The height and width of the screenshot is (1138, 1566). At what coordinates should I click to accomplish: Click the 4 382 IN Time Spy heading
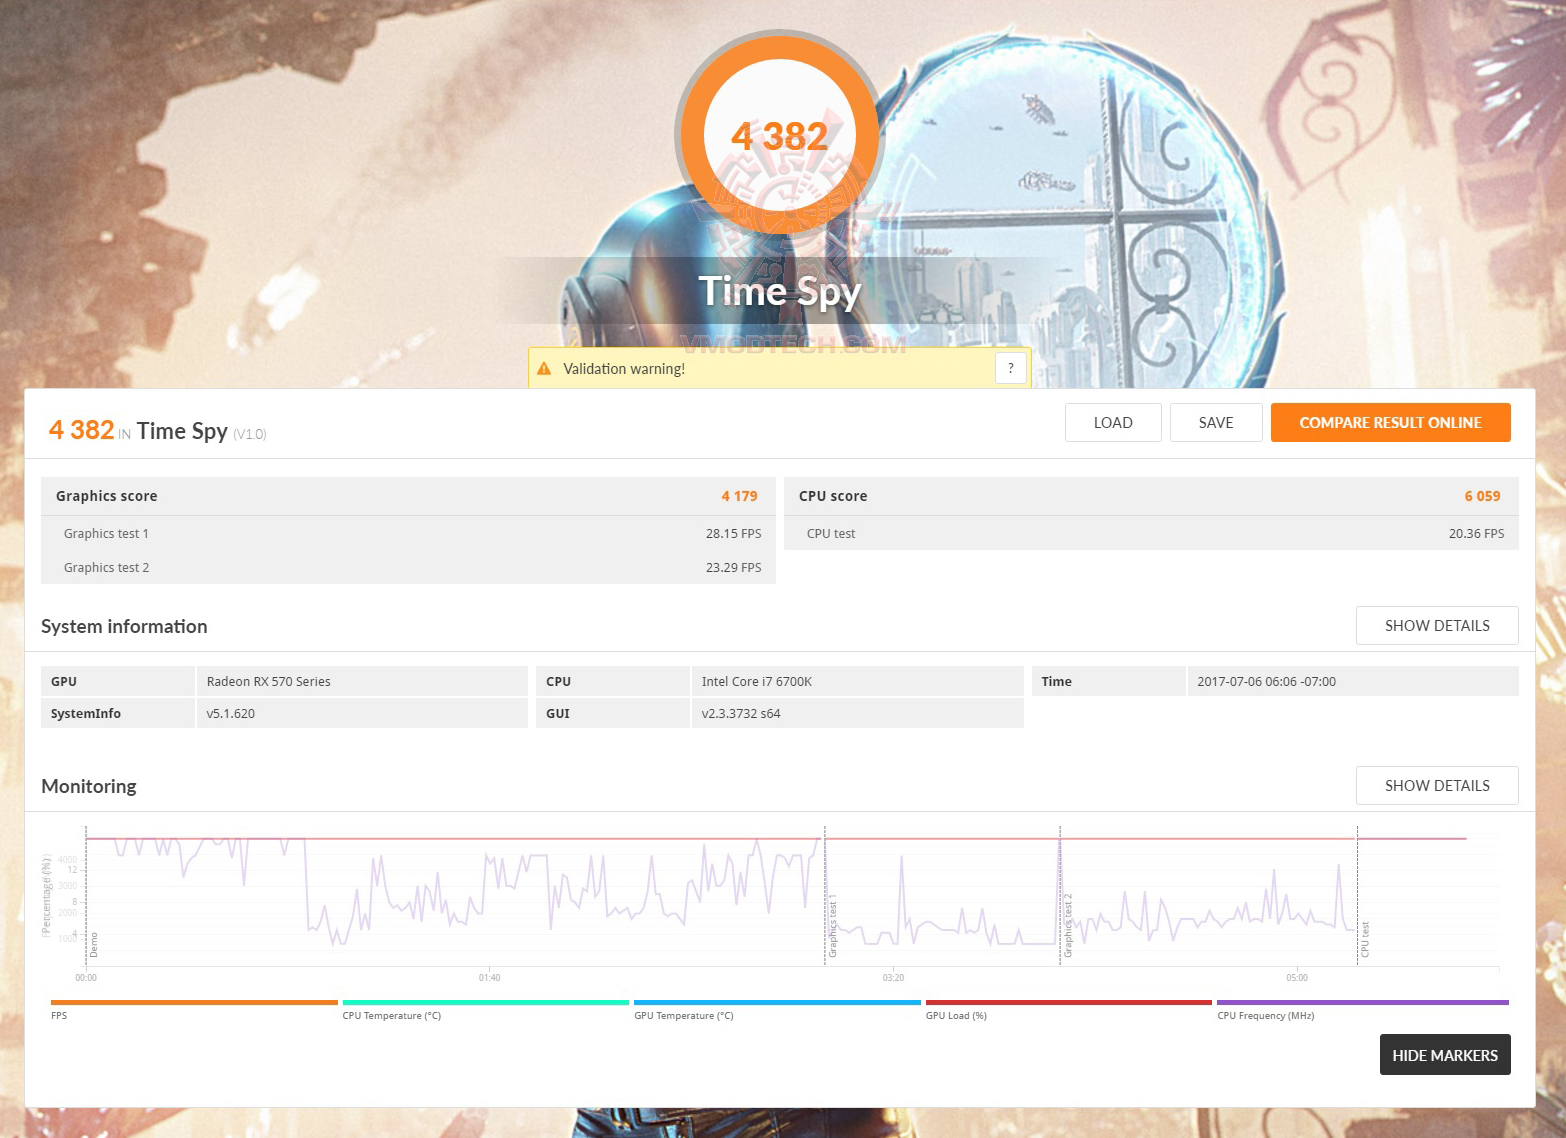[x=157, y=431]
